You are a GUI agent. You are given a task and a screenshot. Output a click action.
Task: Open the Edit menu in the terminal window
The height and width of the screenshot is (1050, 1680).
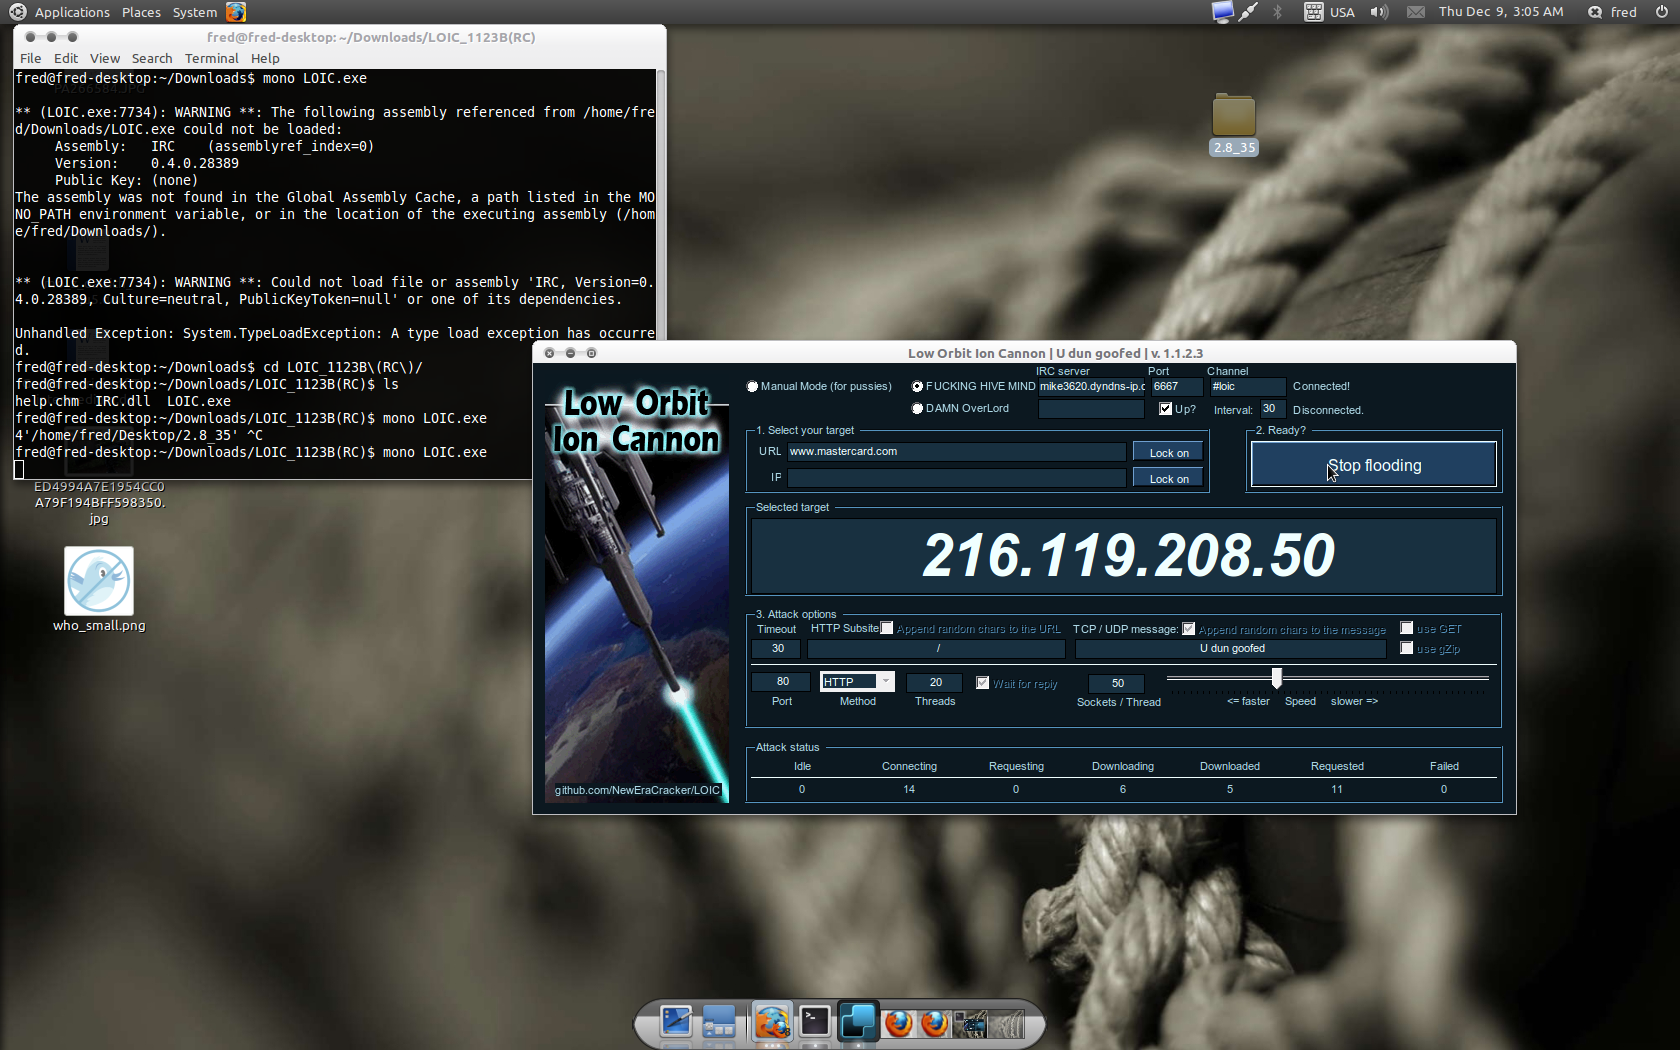(x=66, y=58)
